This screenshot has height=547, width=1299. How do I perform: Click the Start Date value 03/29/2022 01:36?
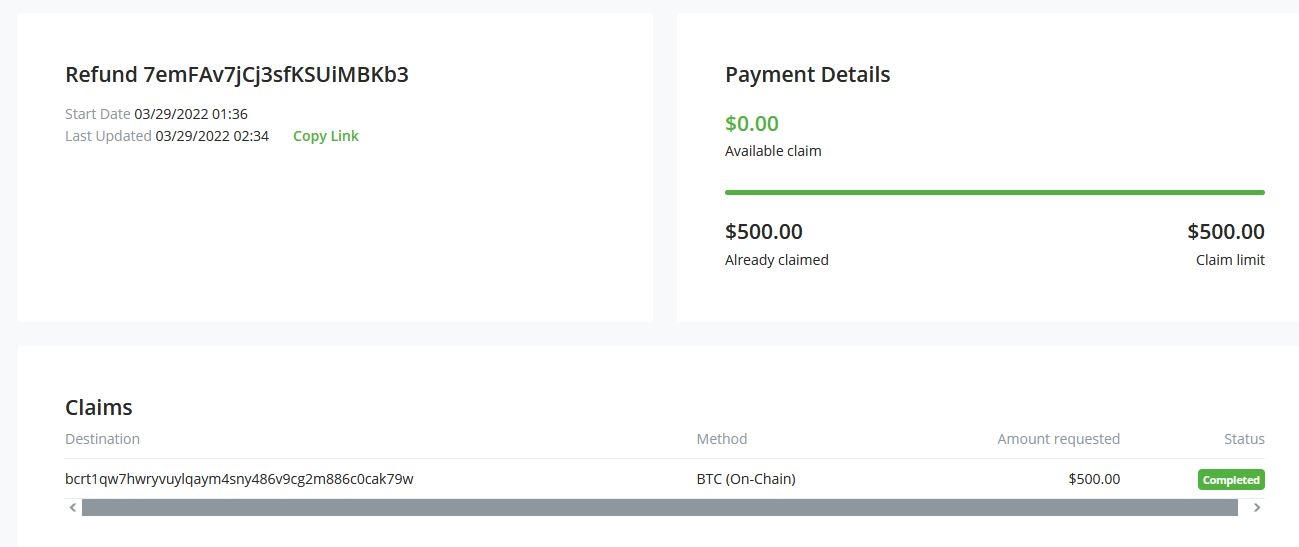pyautogui.click(x=191, y=114)
